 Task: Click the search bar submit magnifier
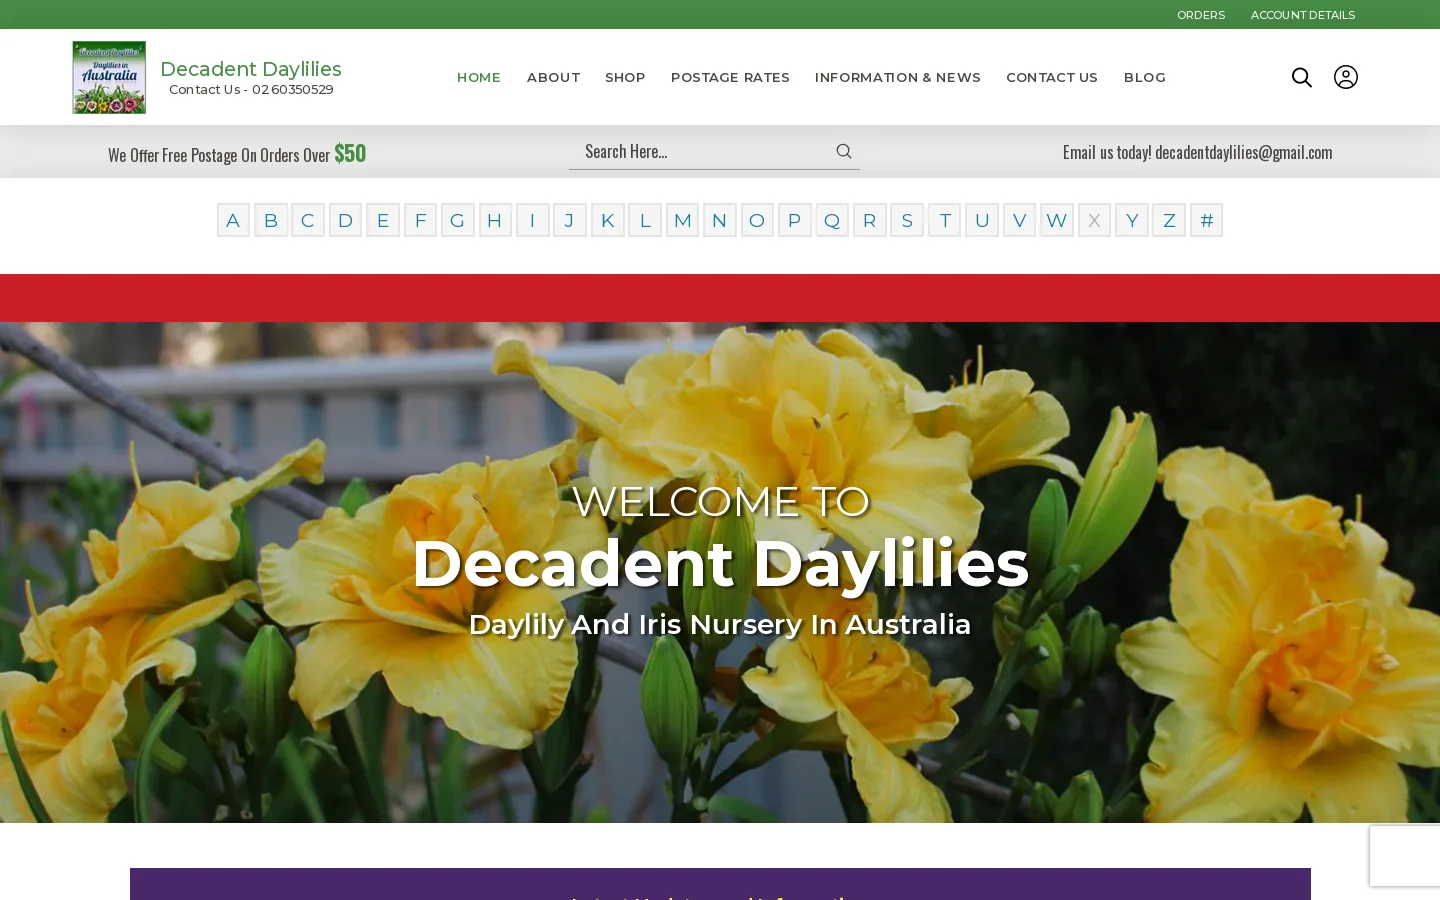pos(844,151)
